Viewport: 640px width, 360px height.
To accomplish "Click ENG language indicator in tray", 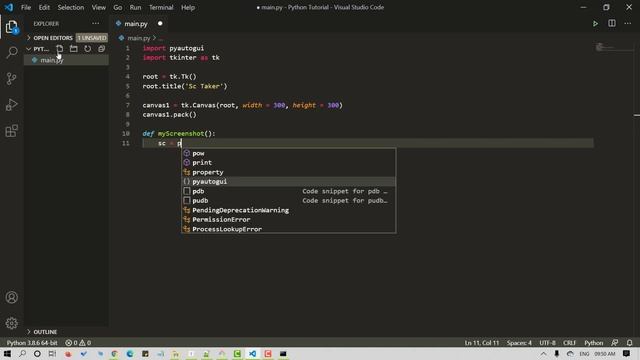I will 584,354.
